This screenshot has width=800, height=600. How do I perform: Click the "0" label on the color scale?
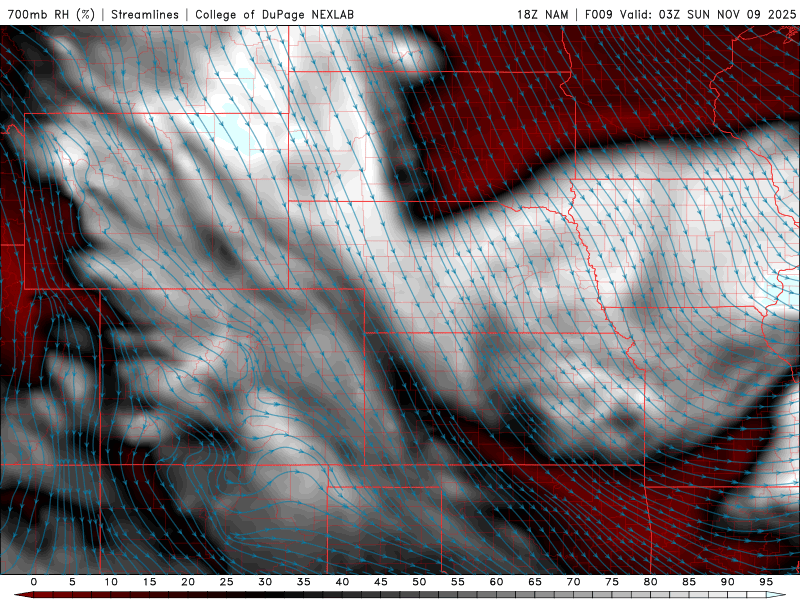34,582
